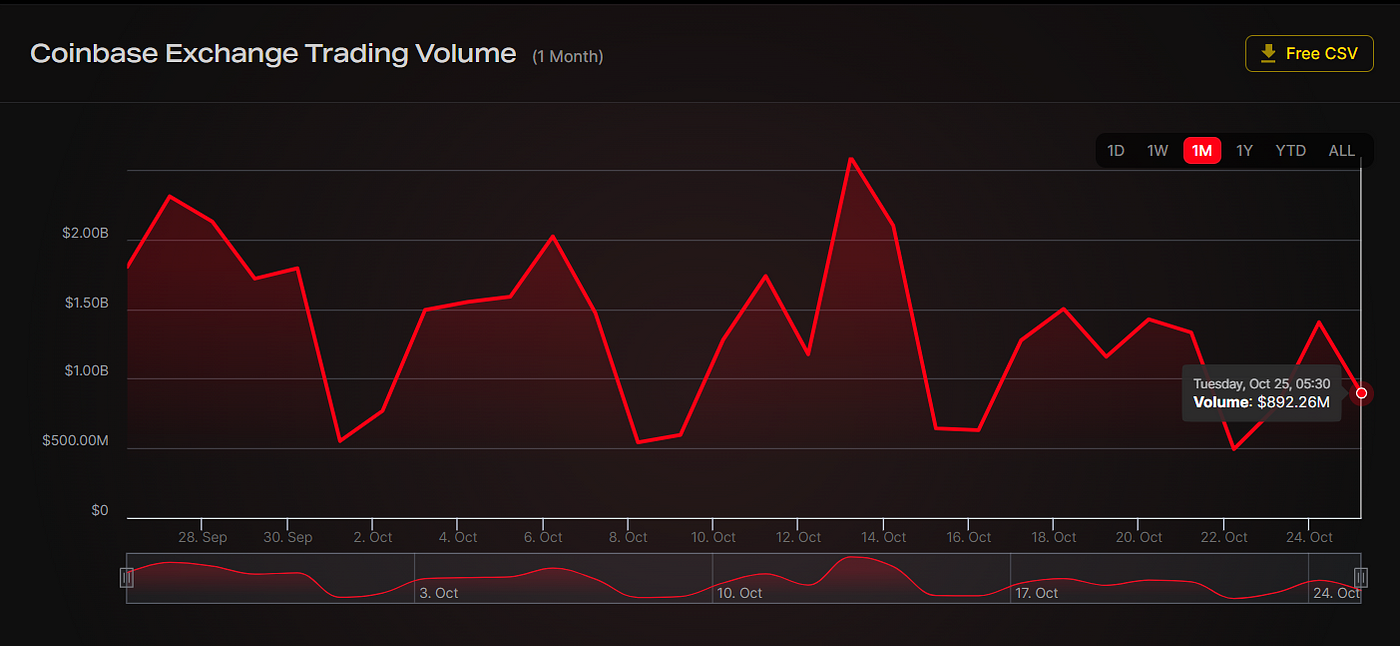Click the Volume: $892.26M tooltip value
Image resolution: width=1400 pixels, height=646 pixels.
(x=1261, y=402)
